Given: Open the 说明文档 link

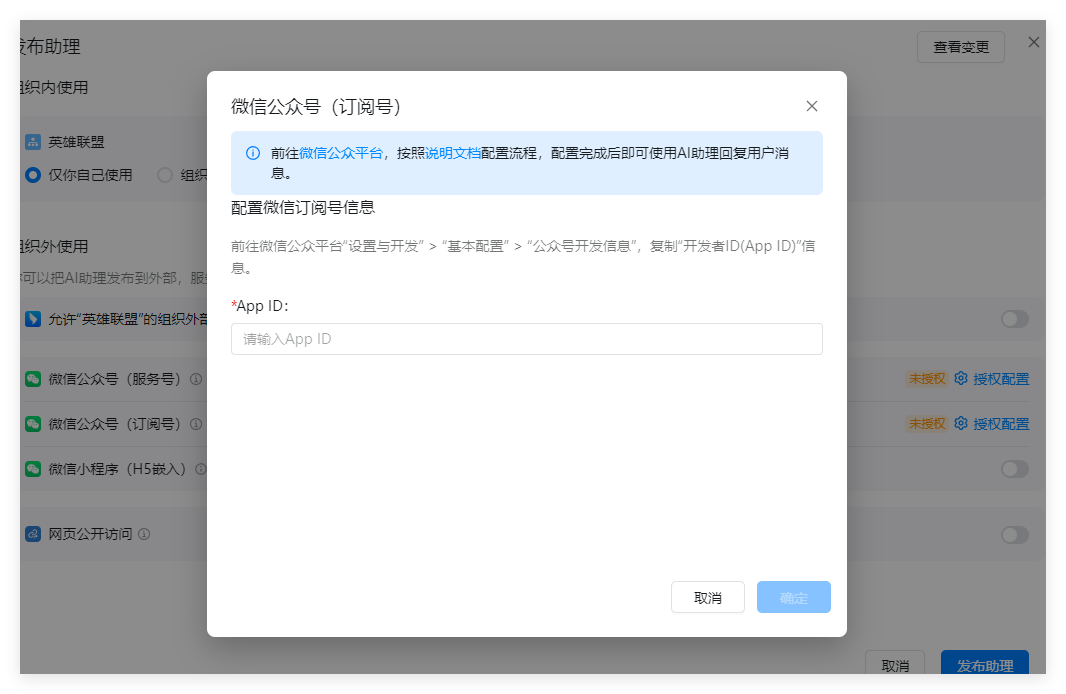Looking at the screenshot, I should pyautogui.click(x=453, y=153).
